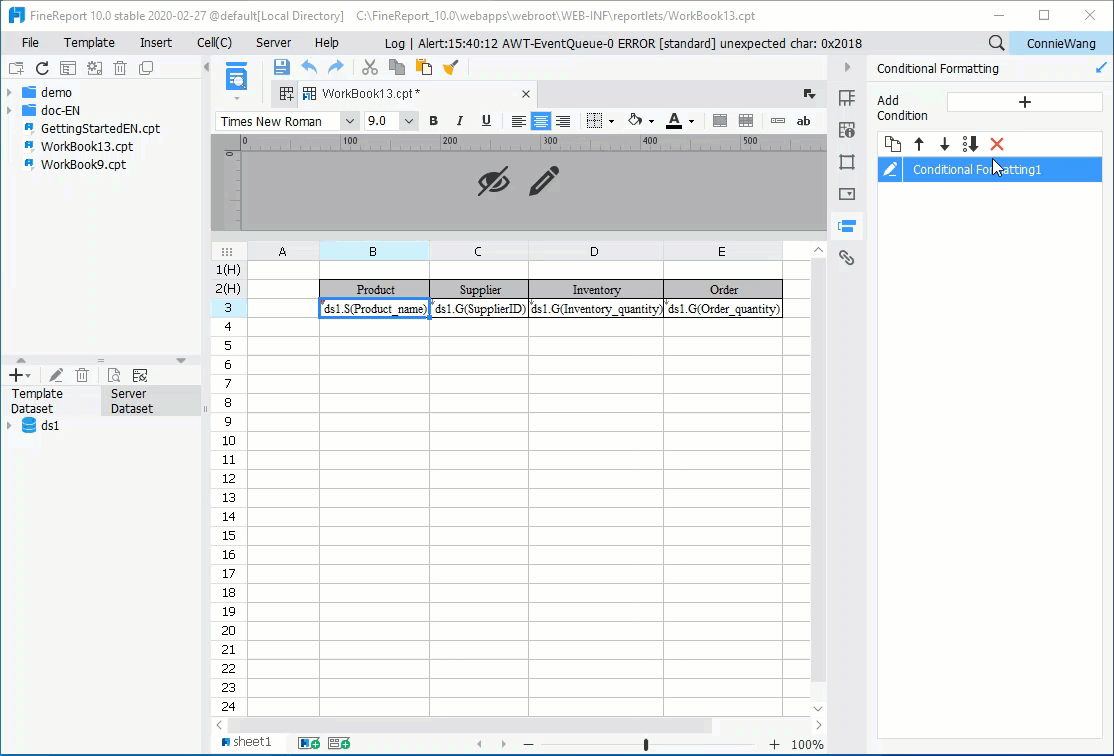
Task: Switch to the Server Dataset tab
Action: [x=129, y=400]
